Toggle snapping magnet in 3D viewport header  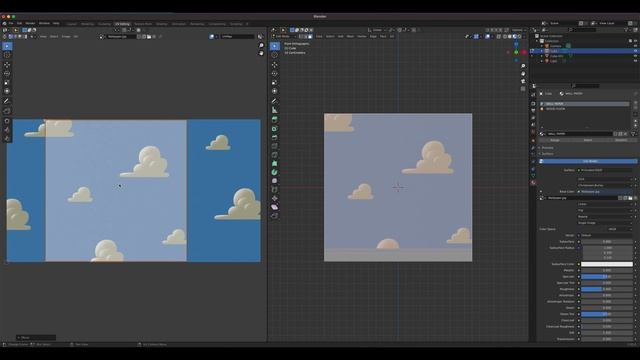tap(400, 30)
